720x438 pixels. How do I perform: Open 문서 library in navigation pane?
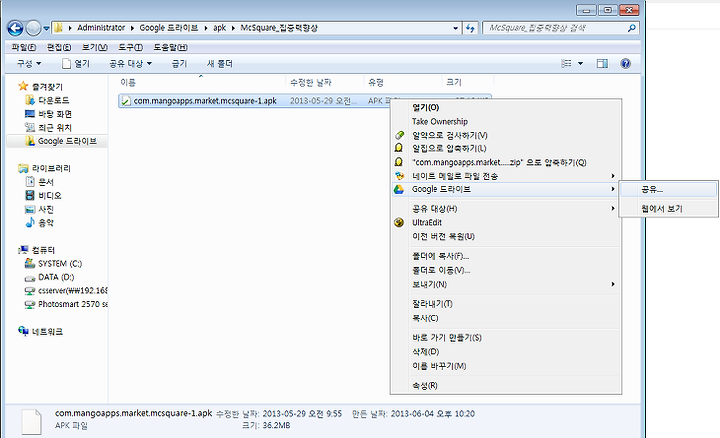39,182
